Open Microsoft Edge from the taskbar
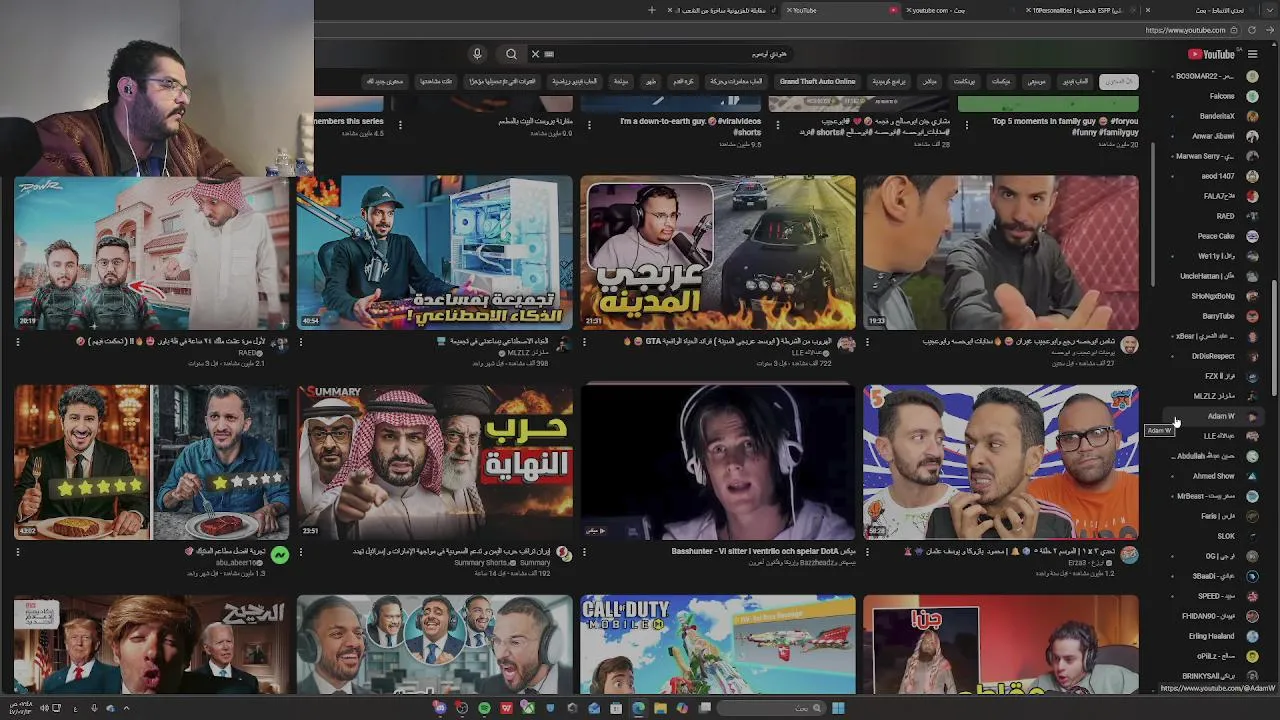The height and width of the screenshot is (720, 1280). coord(638,708)
